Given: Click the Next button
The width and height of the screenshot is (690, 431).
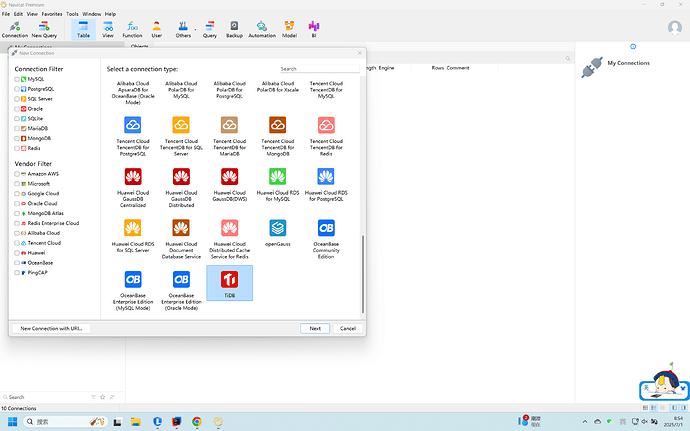Looking at the screenshot, I should point(315,328).
